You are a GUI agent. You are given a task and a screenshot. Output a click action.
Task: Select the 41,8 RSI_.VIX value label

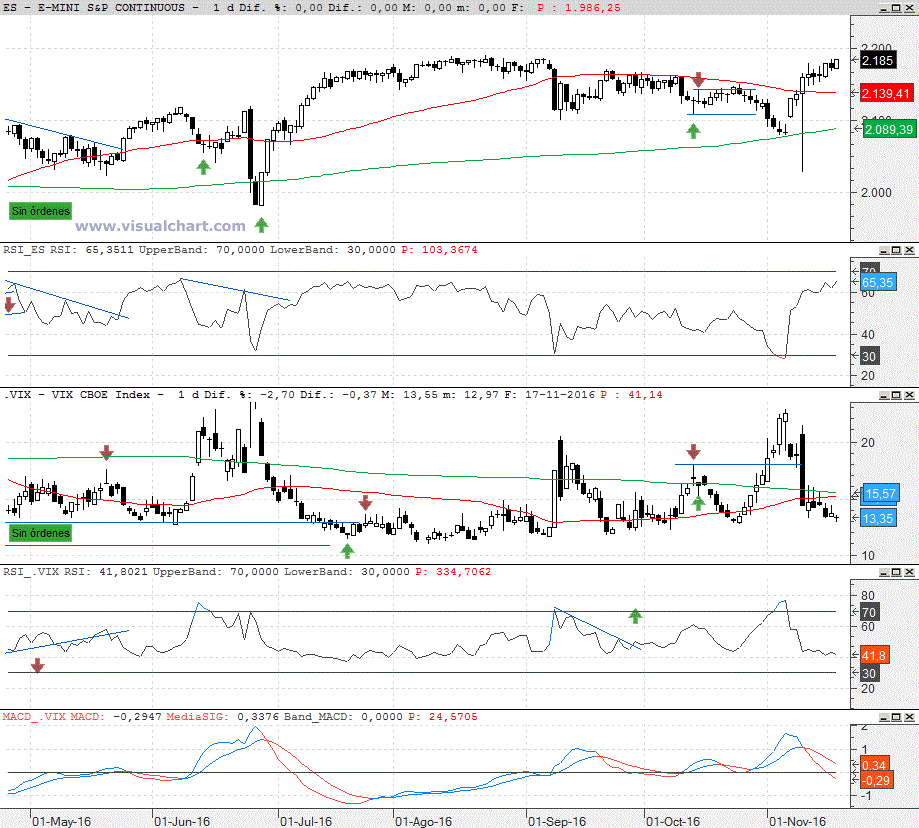pyautogui.click(x=874, y=655)
